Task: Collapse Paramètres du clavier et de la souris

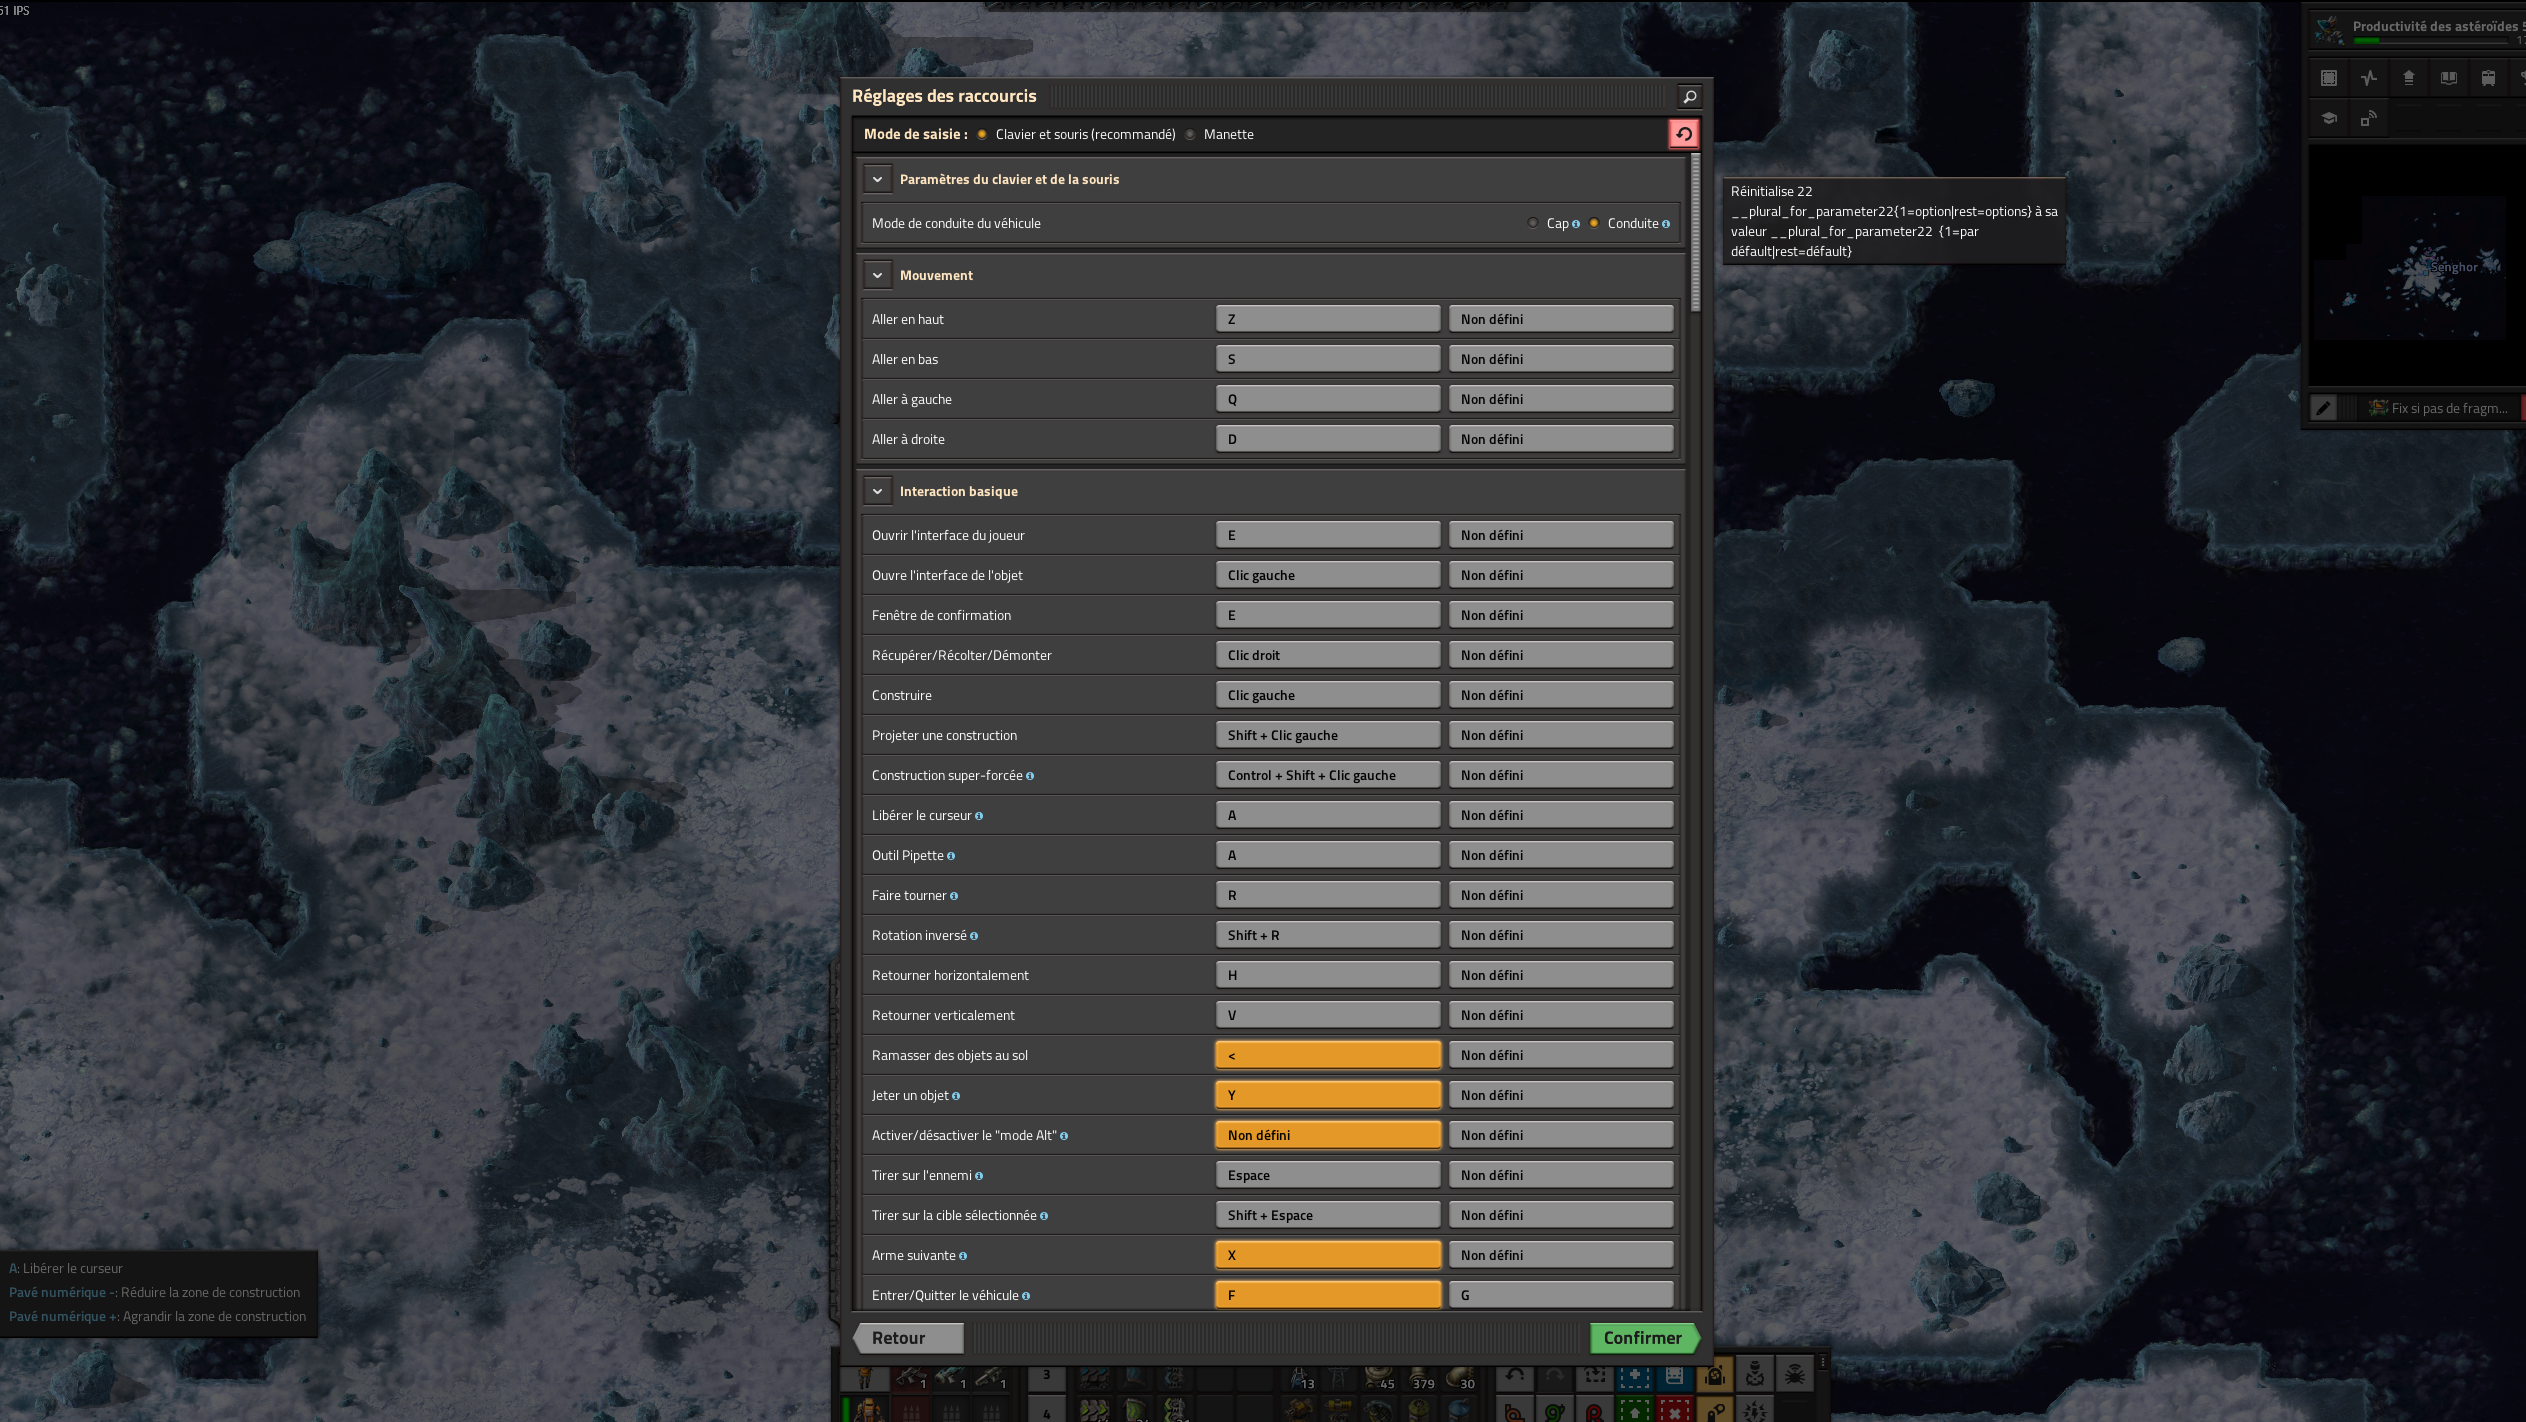Action: (877, 180)
